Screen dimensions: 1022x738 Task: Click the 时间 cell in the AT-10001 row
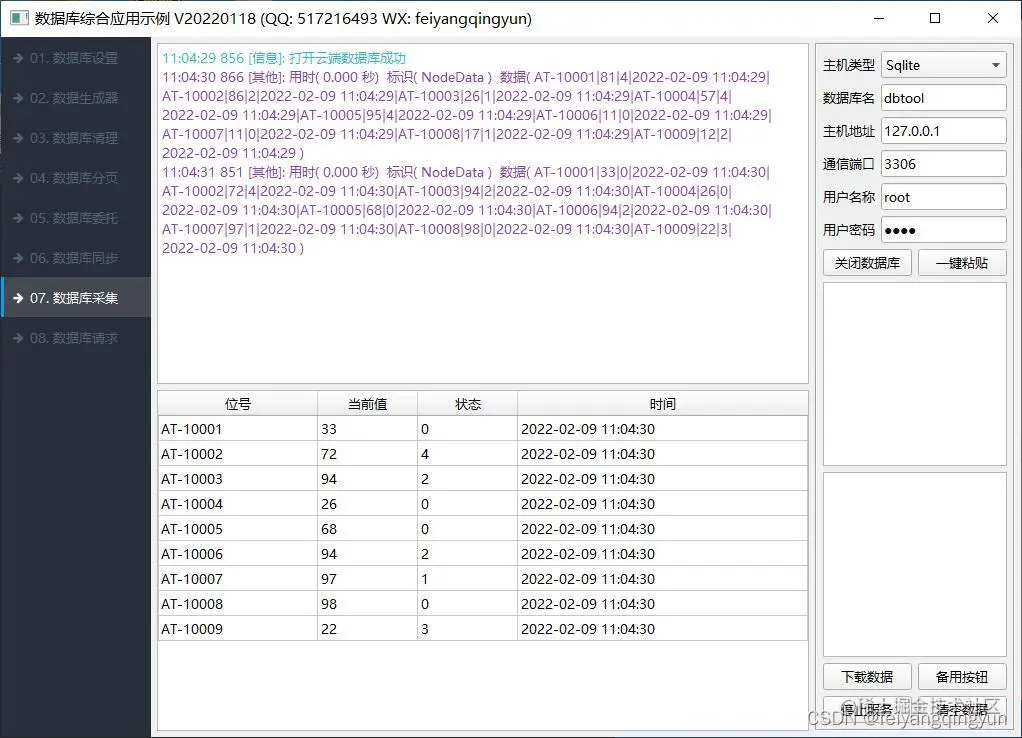pos(662,429)
